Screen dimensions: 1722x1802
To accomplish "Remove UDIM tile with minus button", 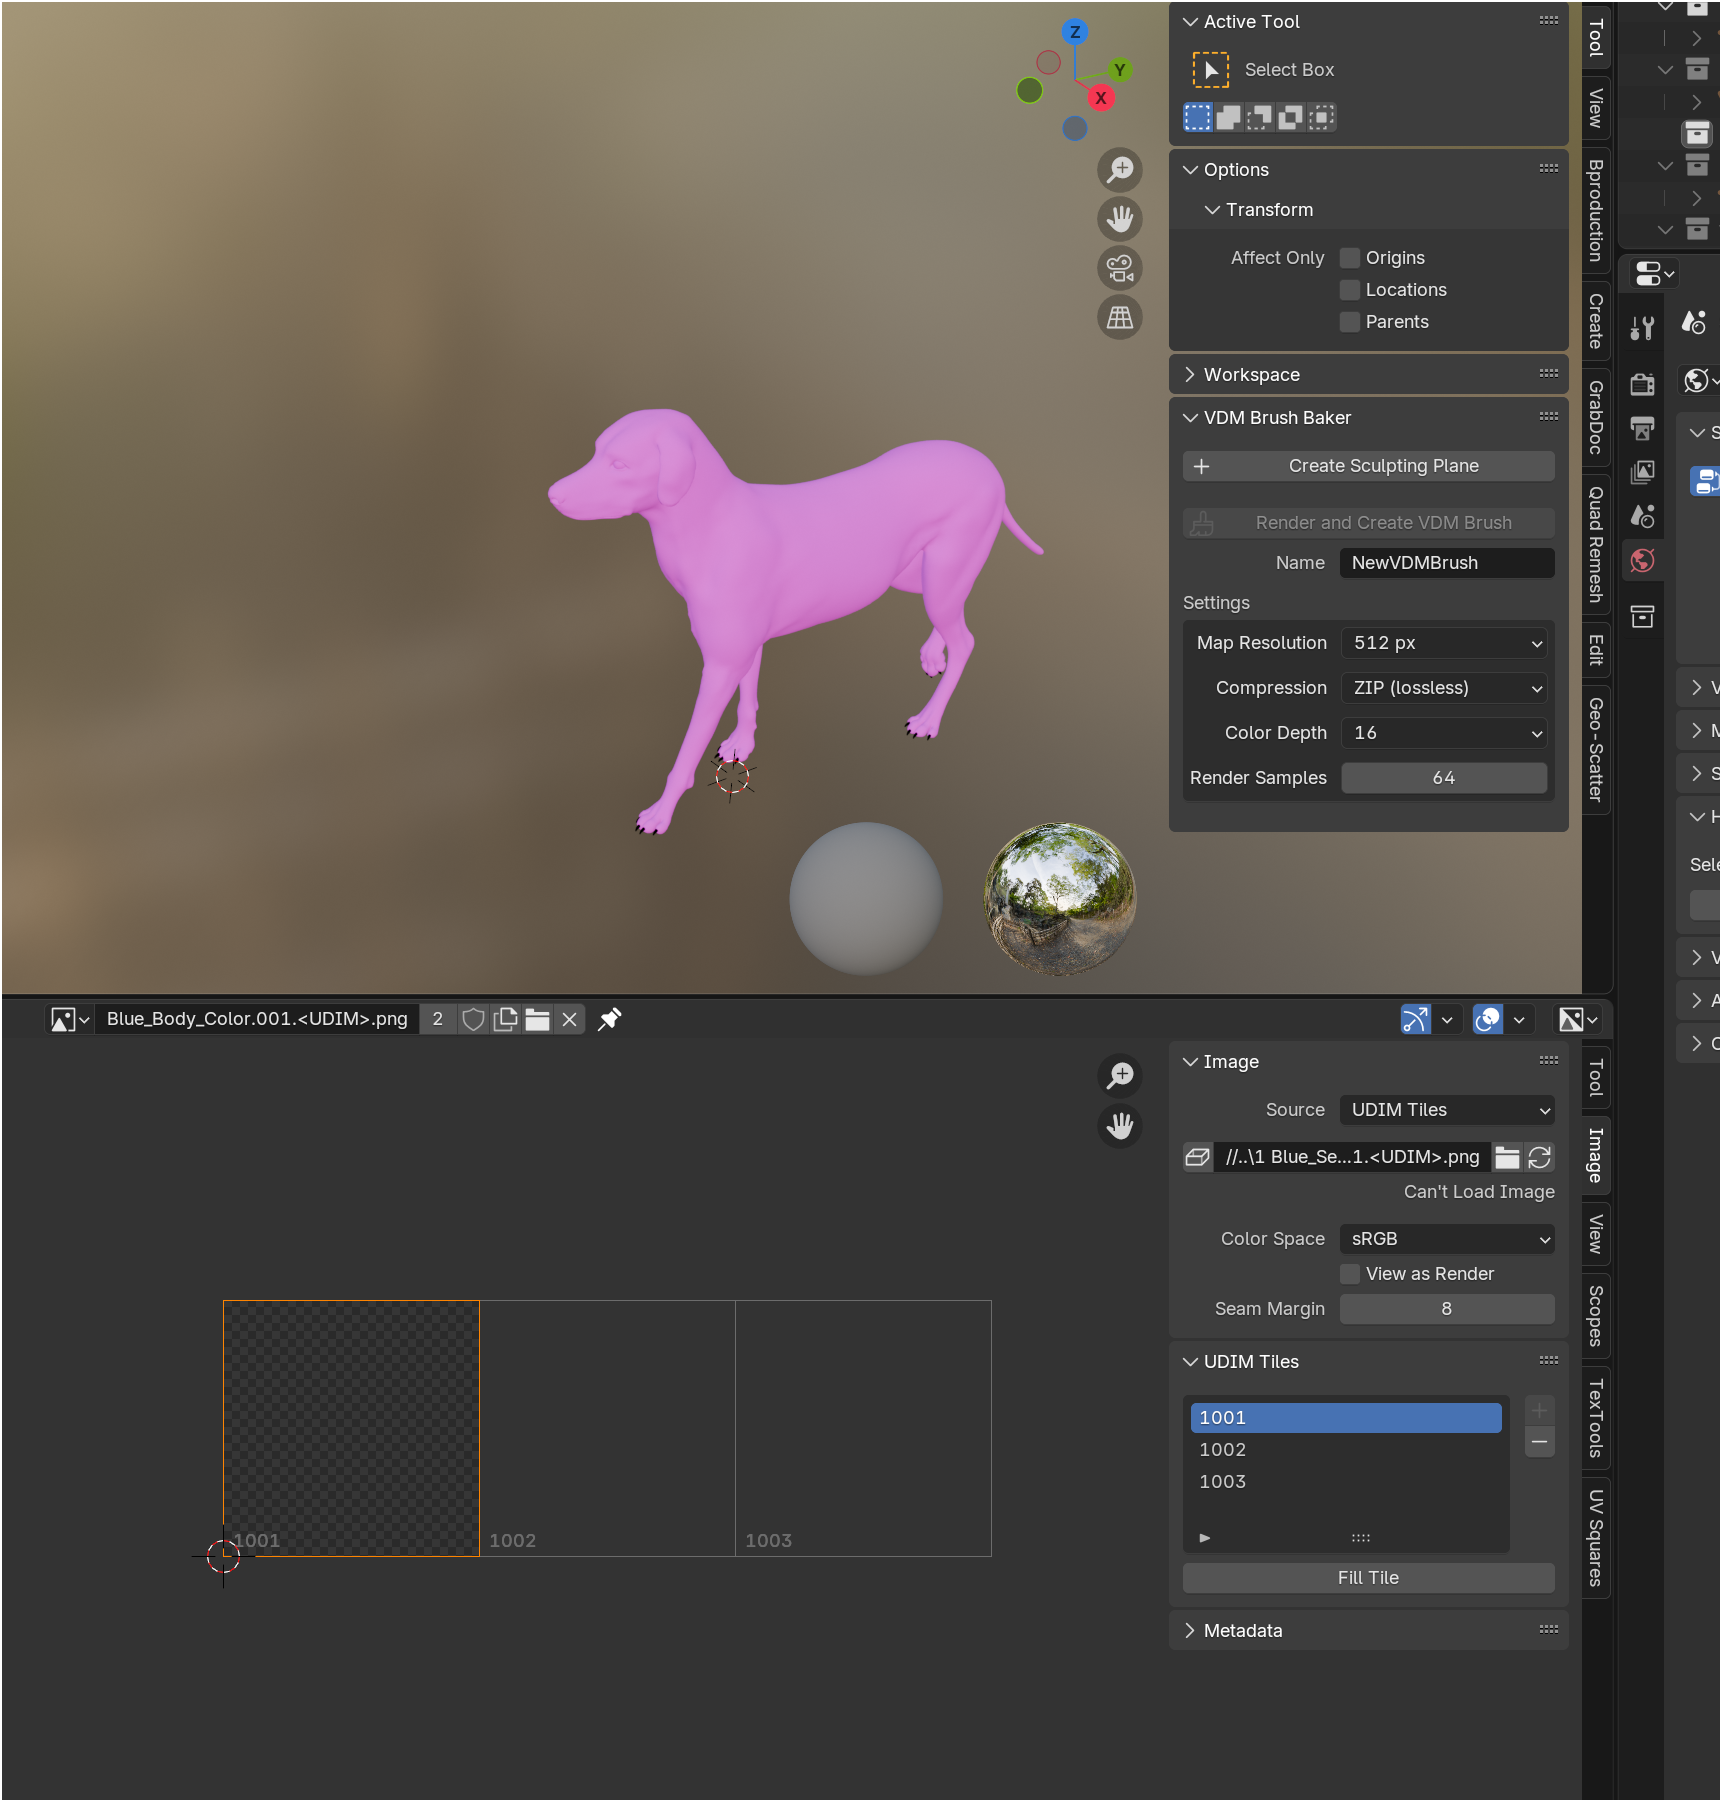I will coord(1540,1442).
